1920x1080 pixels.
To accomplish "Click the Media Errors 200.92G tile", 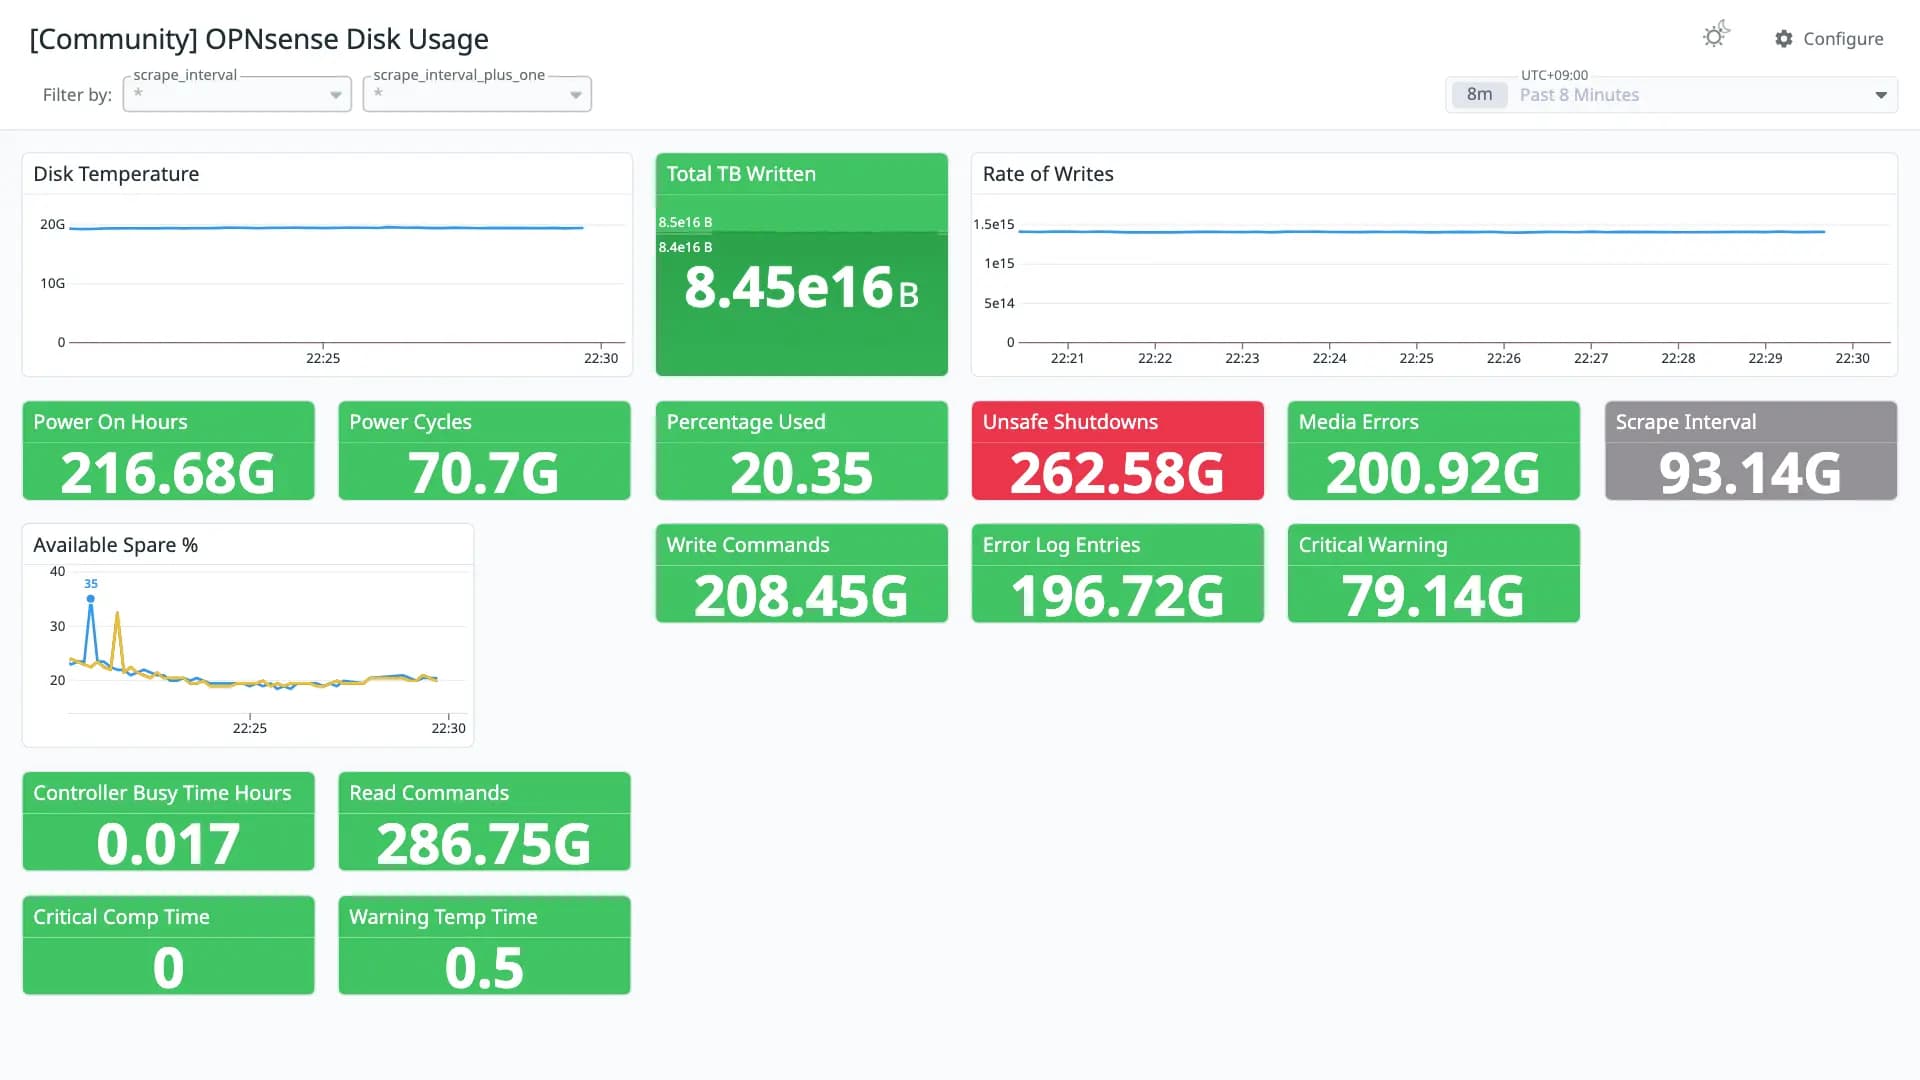I will point(1433,451).
